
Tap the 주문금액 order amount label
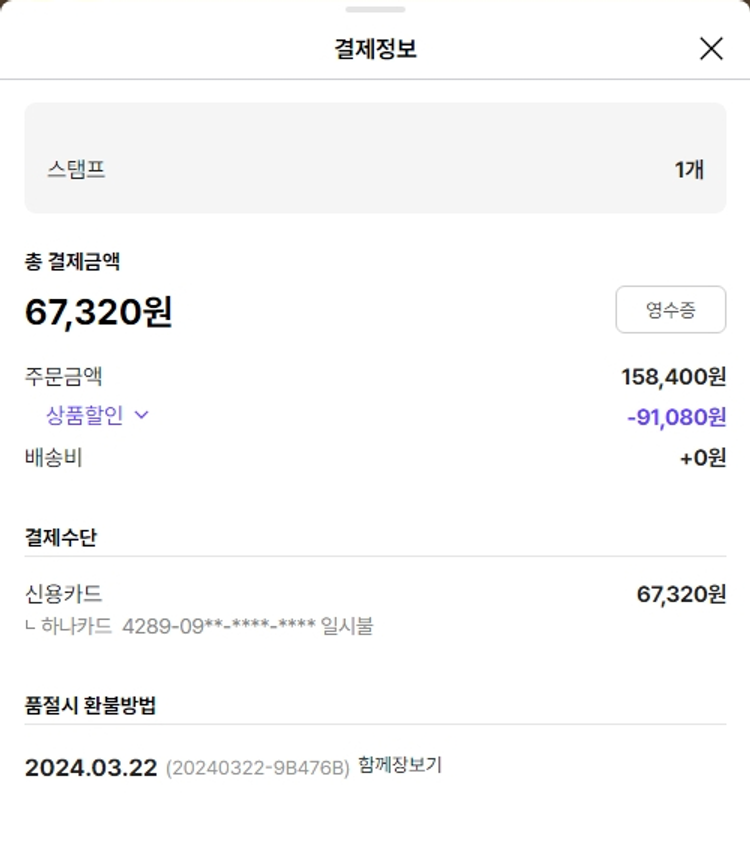pos(63,377)
